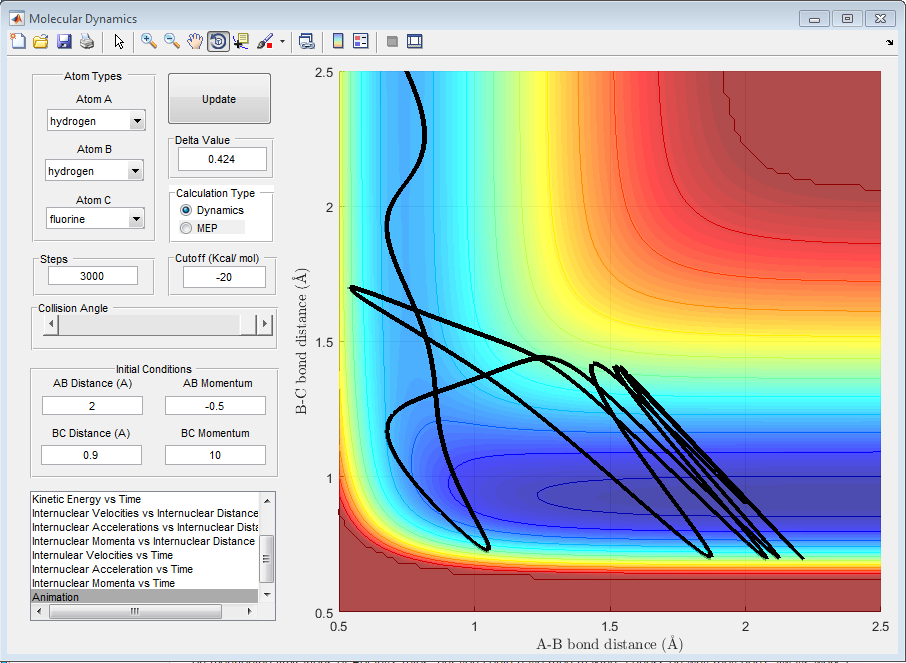Open the Atom B dropdown
Screen dimensions: 906x663
pyautogui.click(x=137, y=171)
